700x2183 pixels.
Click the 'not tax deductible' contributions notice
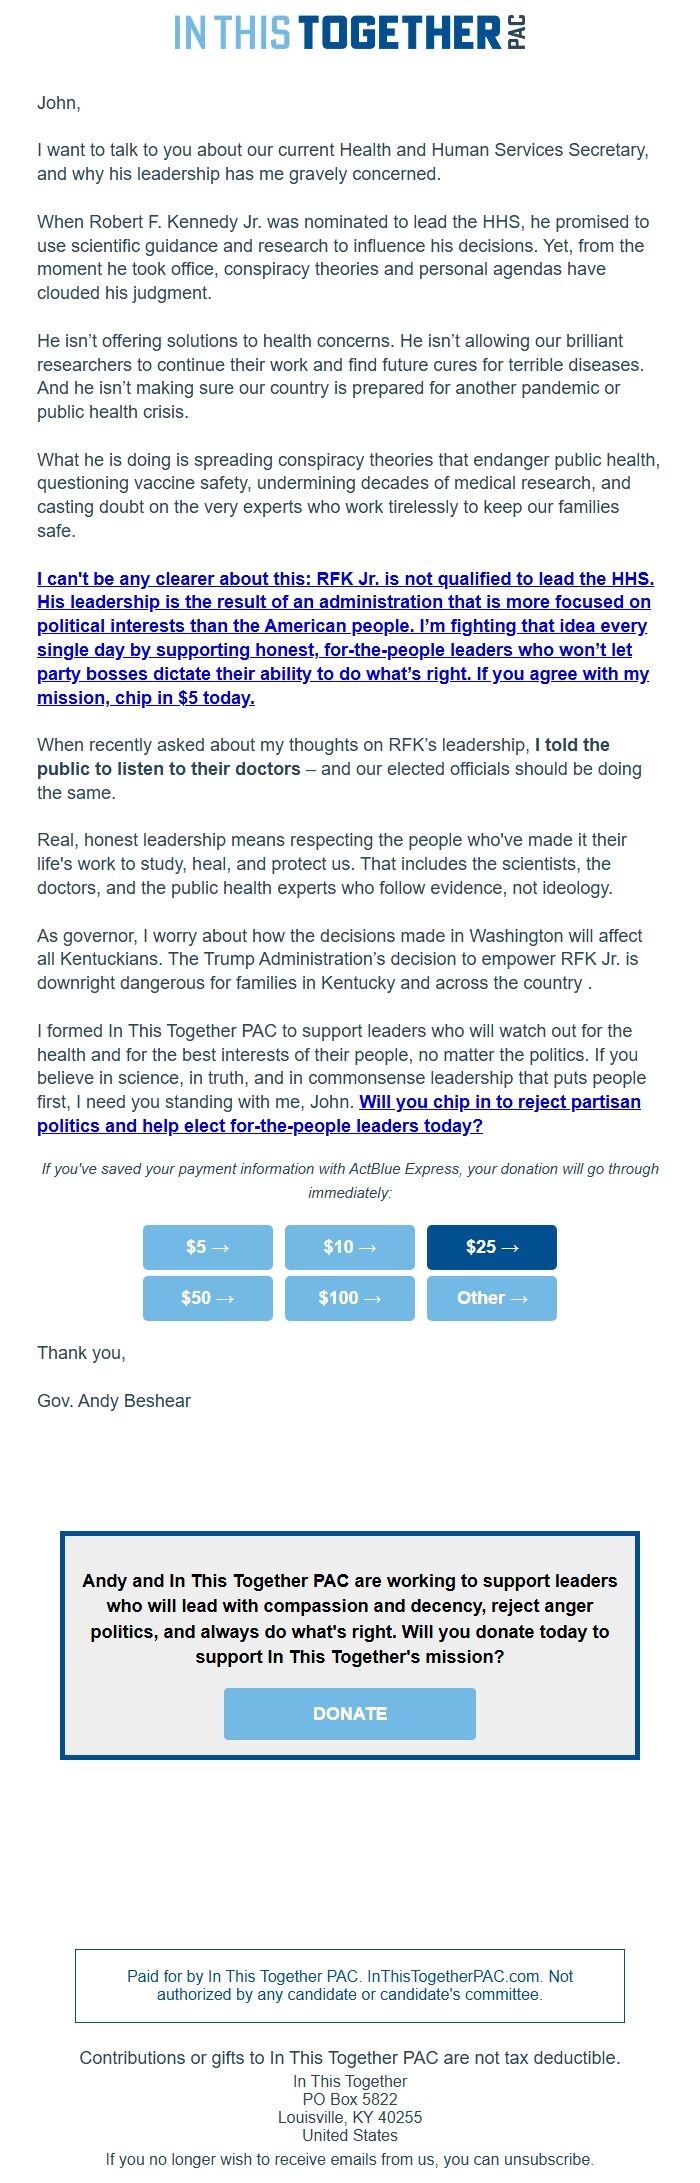tap(350, 2057)
